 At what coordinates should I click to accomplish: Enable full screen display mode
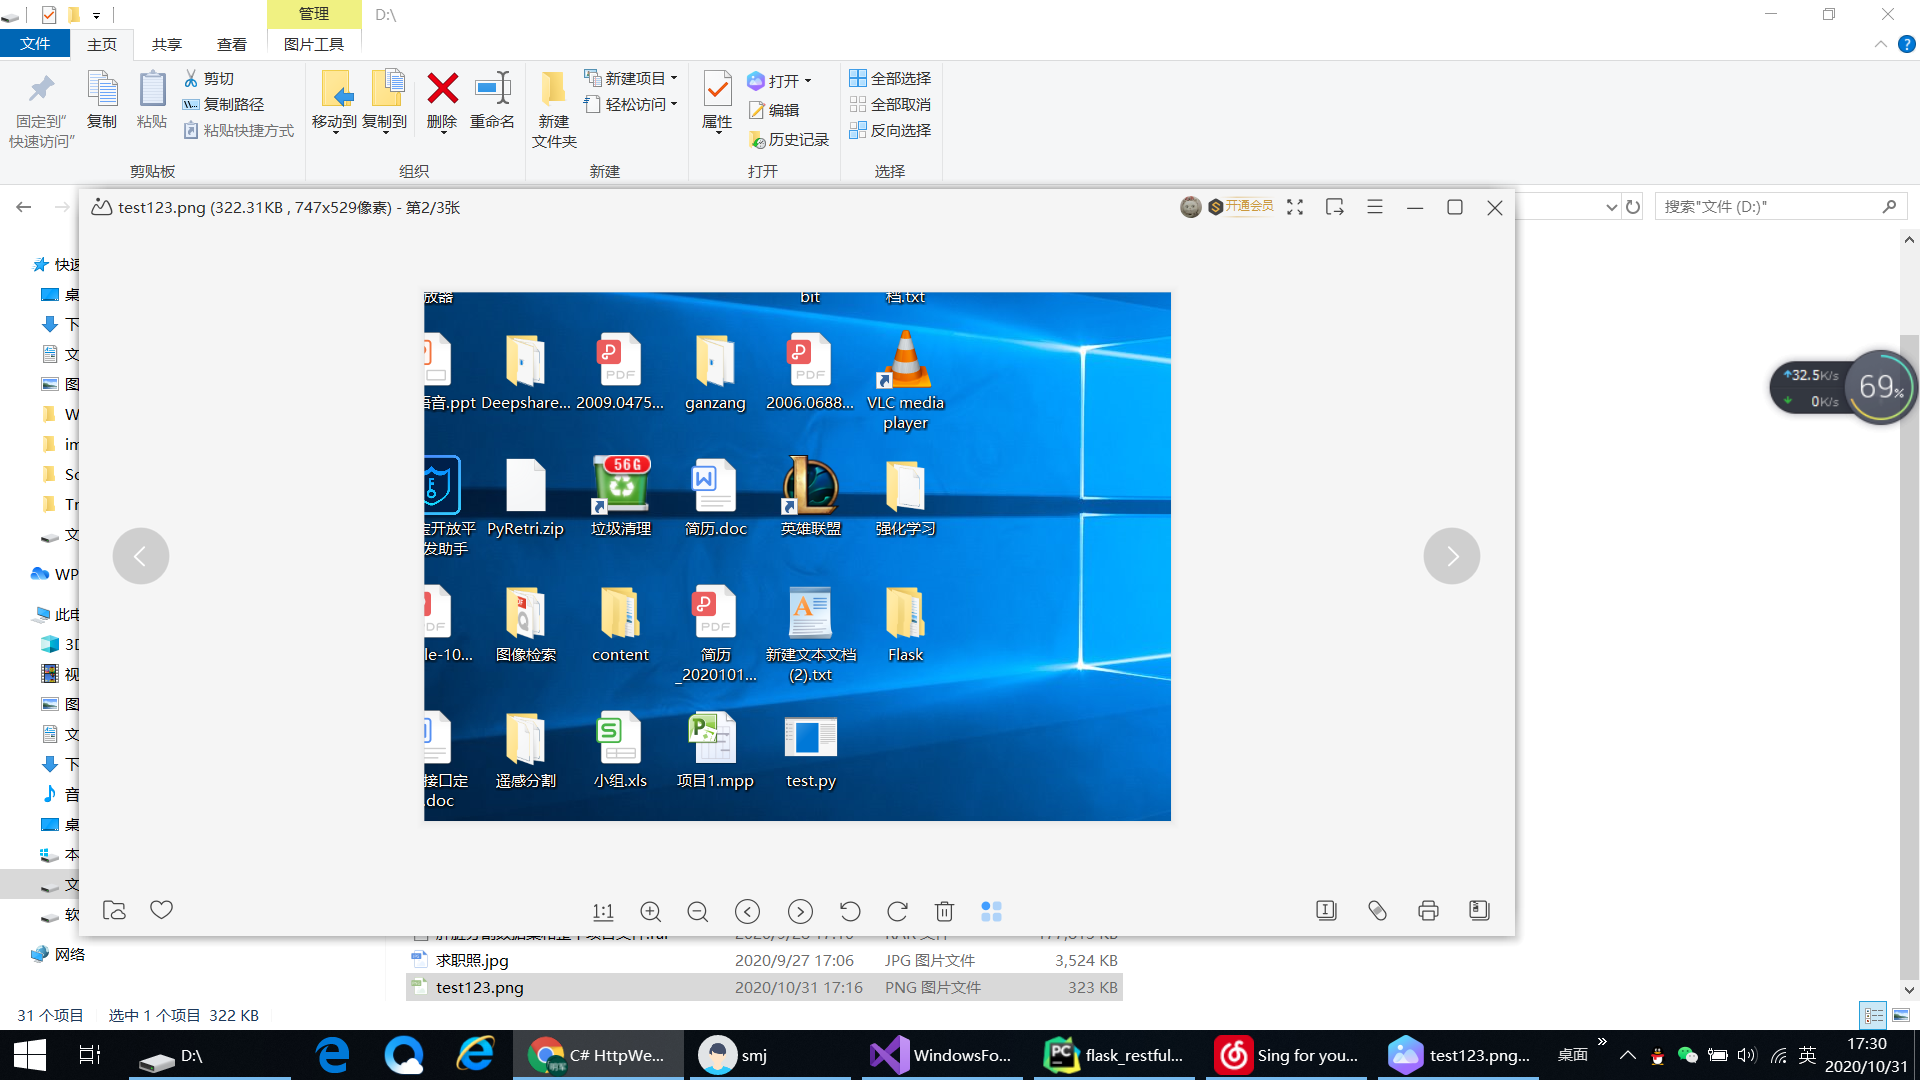pos(1294,207)
